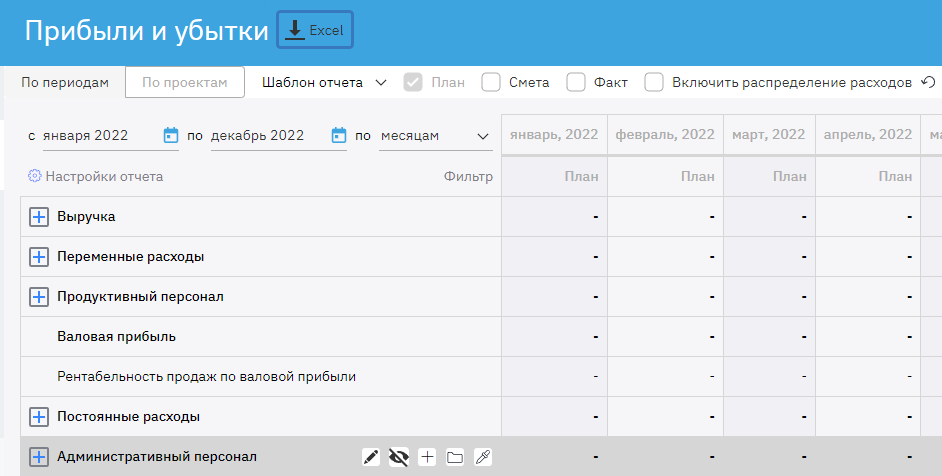Click the Переменные расходы label
The image size is (942, 476).
[x=130, y=257]
